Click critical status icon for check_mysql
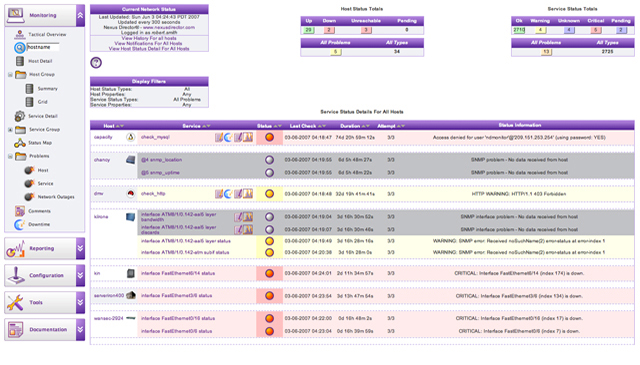 [269, 137]
